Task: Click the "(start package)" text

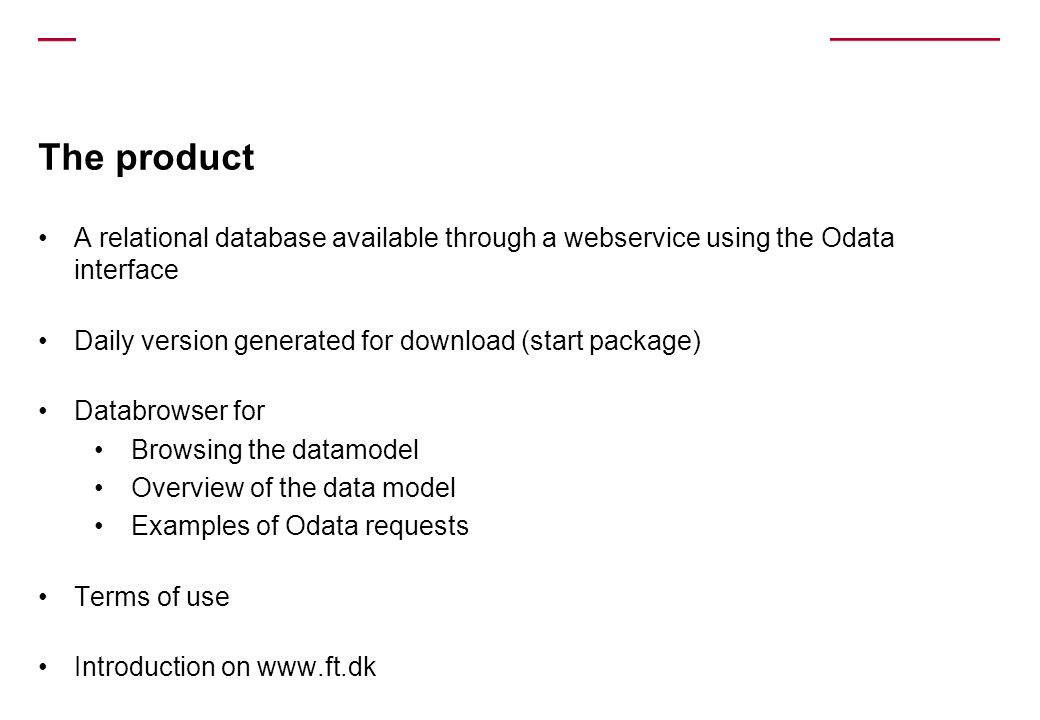Action: coord(611,341)
